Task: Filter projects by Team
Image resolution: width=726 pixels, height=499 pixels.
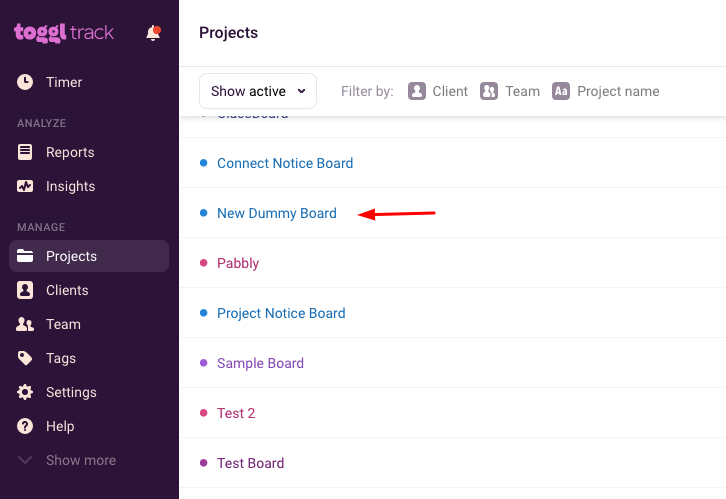Action: [x=510, y=91]
